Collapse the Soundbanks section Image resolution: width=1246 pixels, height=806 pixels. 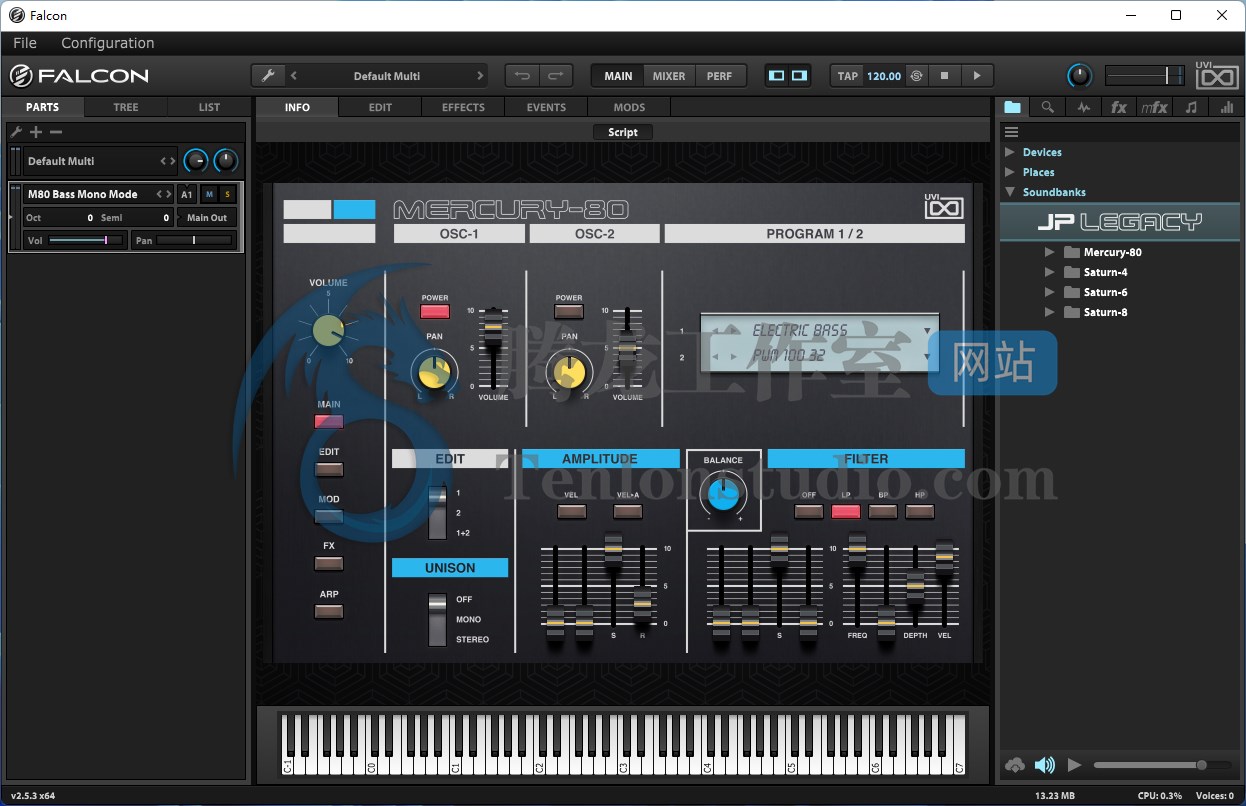pyautogui.click(x=1010, y=192)
